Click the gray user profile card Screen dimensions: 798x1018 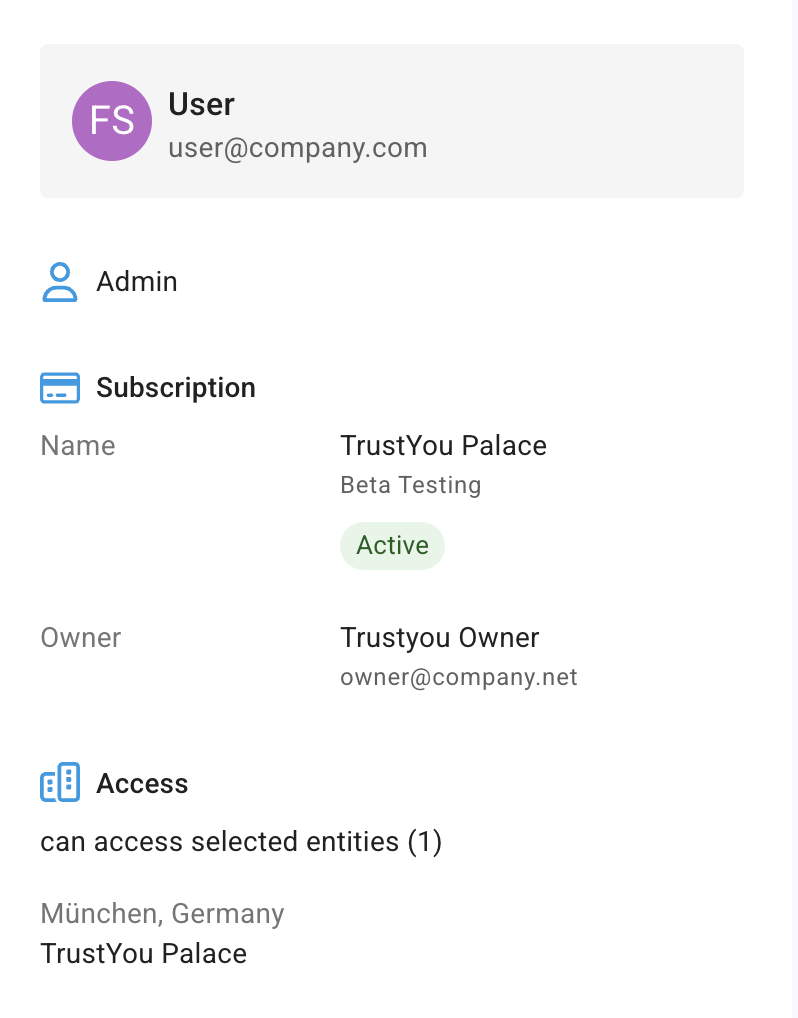(x=392, y=121)
